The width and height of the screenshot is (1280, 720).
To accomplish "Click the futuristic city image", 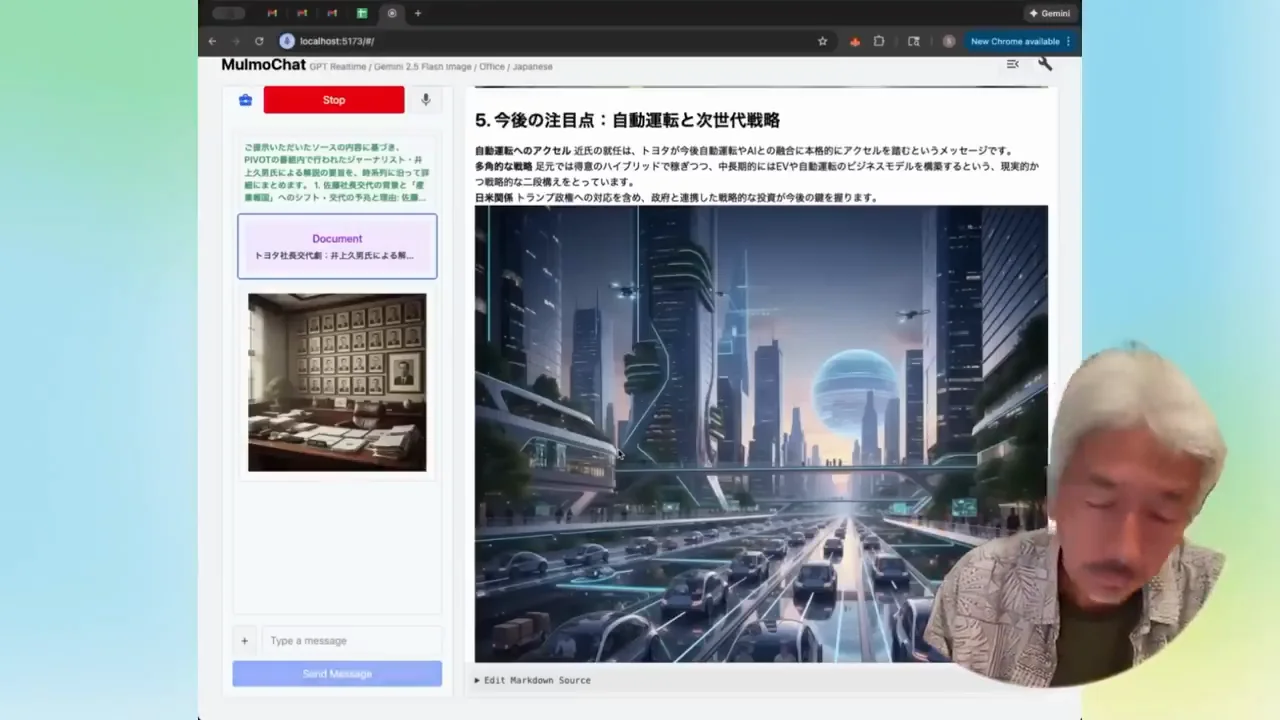I will (x=761, y=433).
